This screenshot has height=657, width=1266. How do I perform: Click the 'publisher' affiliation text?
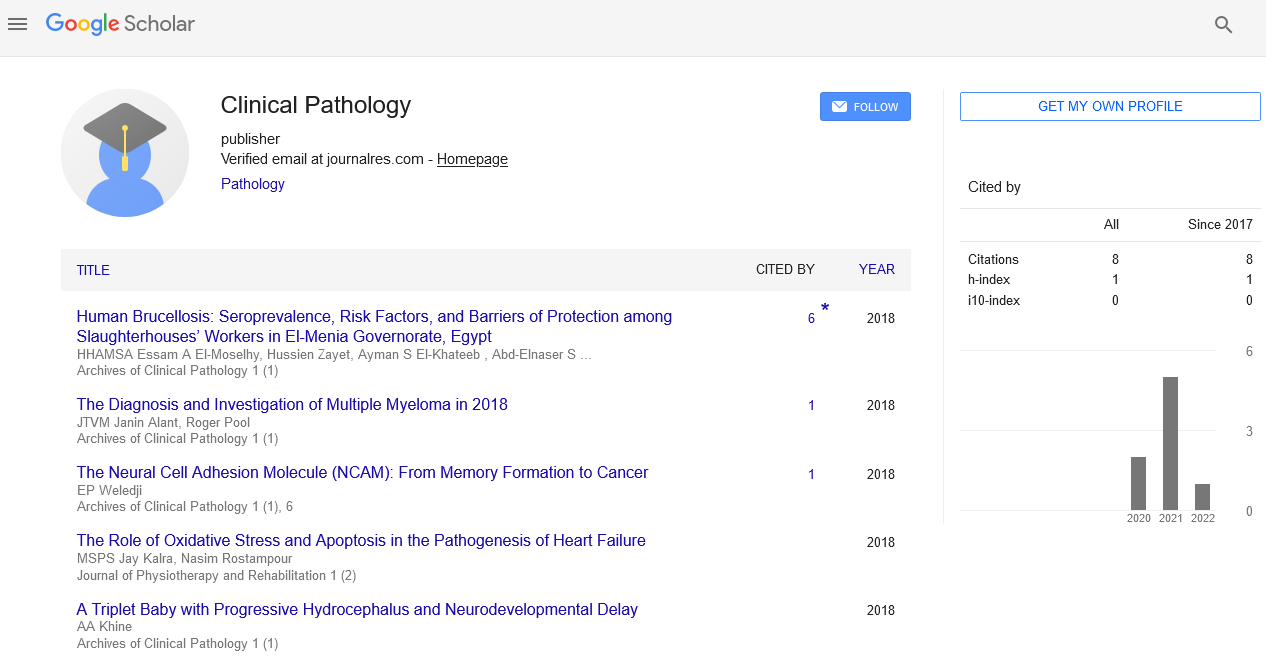click(x=250, y=139)
